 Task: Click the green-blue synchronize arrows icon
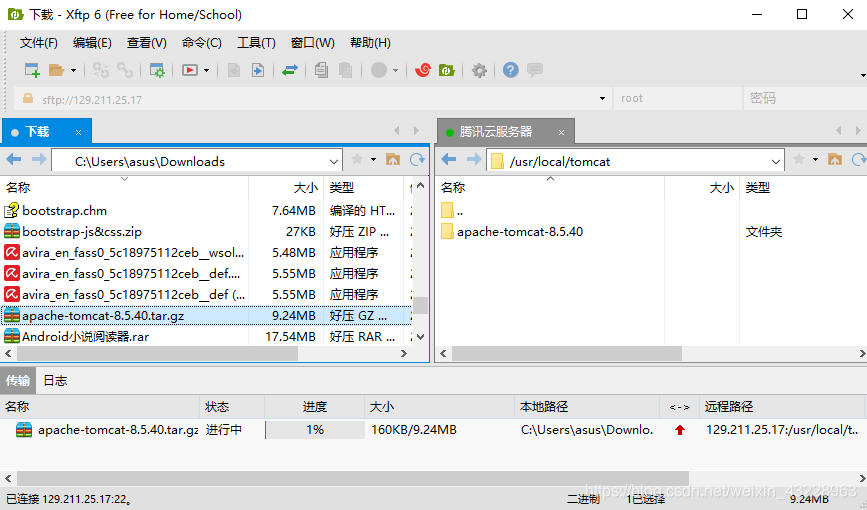(x=290, y=70)
